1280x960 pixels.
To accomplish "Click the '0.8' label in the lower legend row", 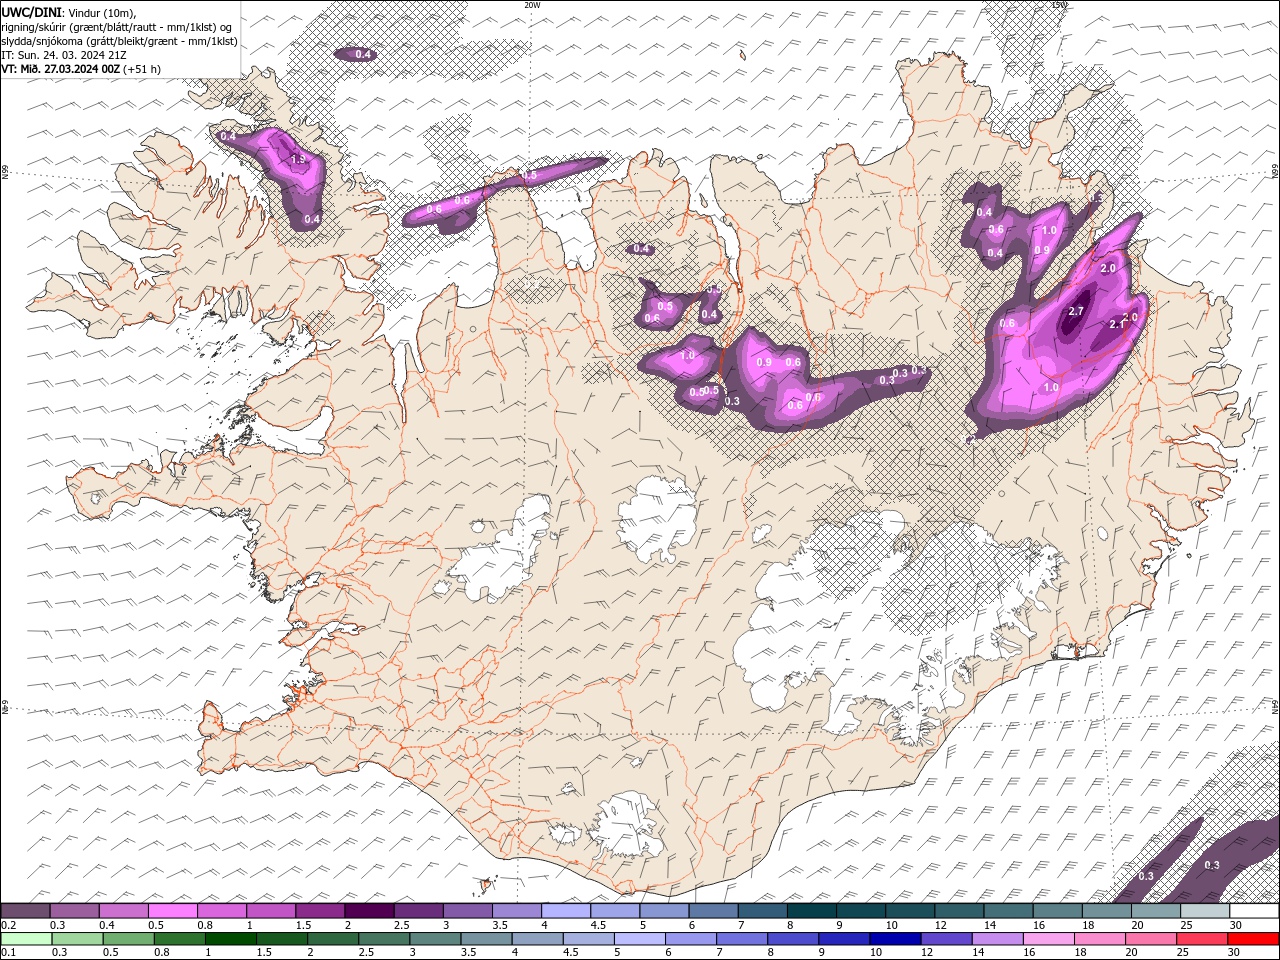I will tap(161, 953).
